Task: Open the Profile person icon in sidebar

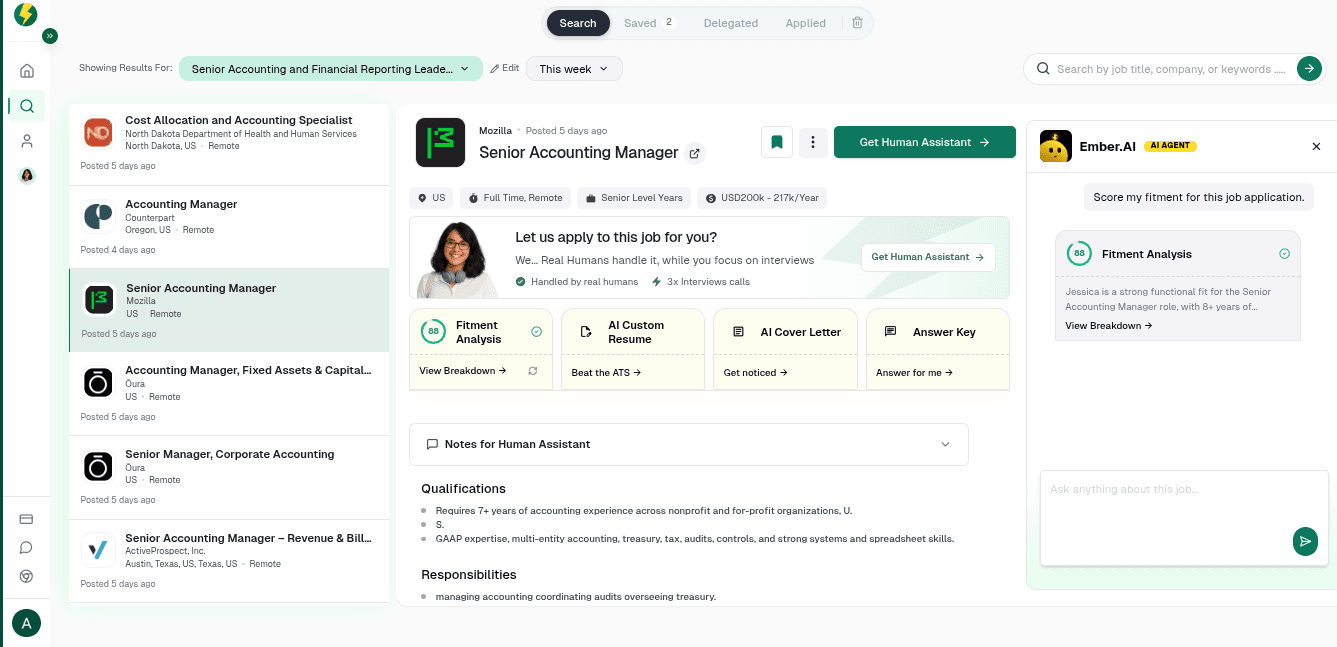Action: [x=27, y=141]
